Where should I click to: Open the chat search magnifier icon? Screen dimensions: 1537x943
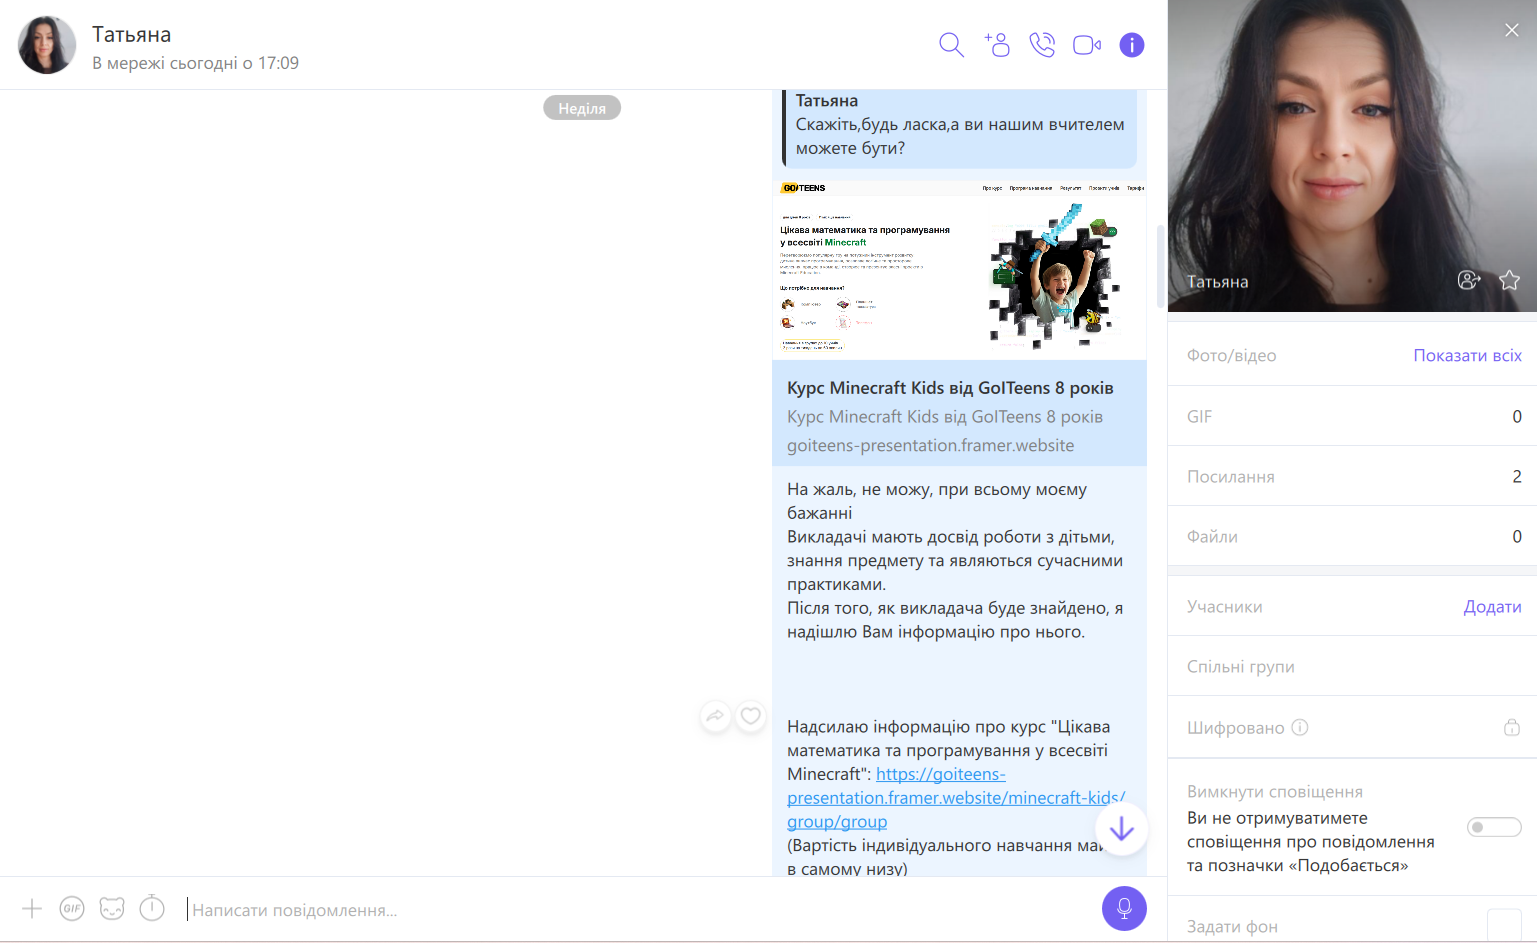[951, 45]
